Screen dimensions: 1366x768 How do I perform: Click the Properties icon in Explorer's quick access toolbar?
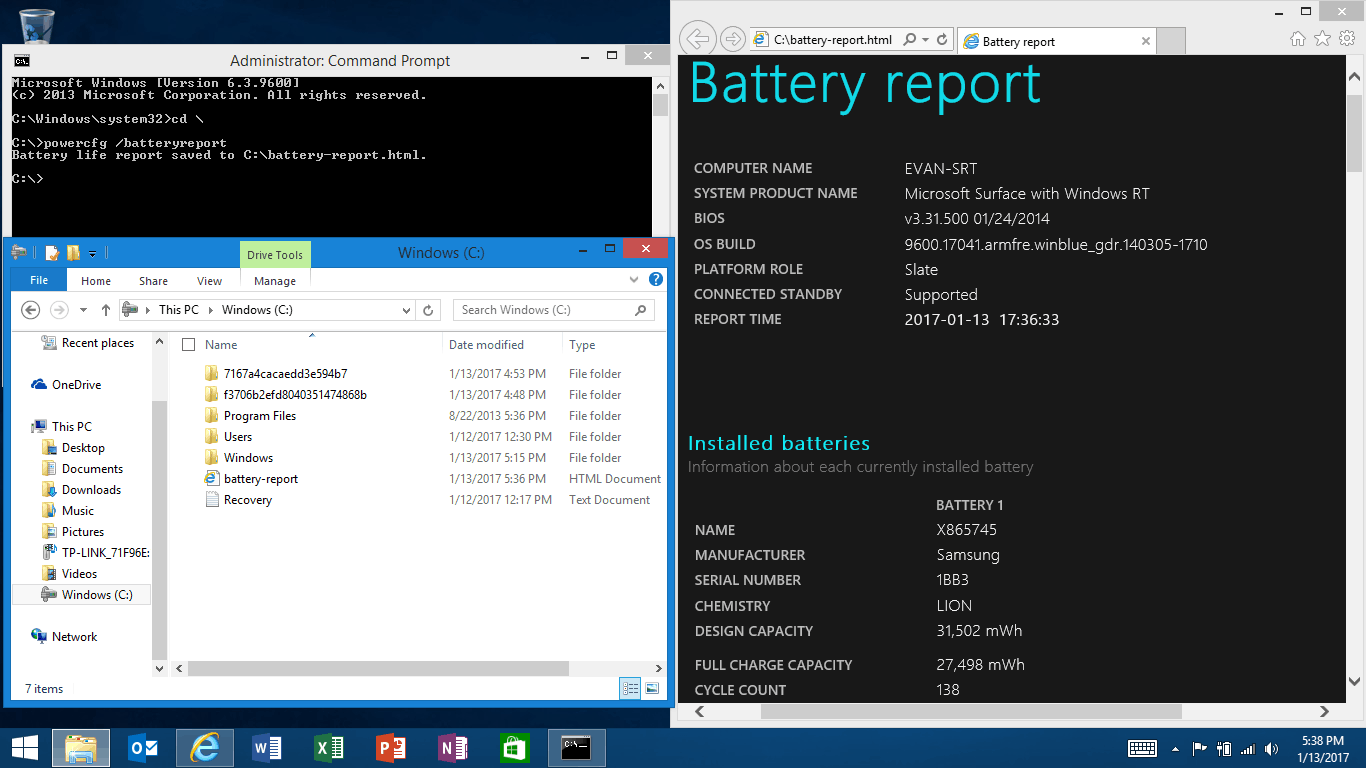(x=53, y=253)
